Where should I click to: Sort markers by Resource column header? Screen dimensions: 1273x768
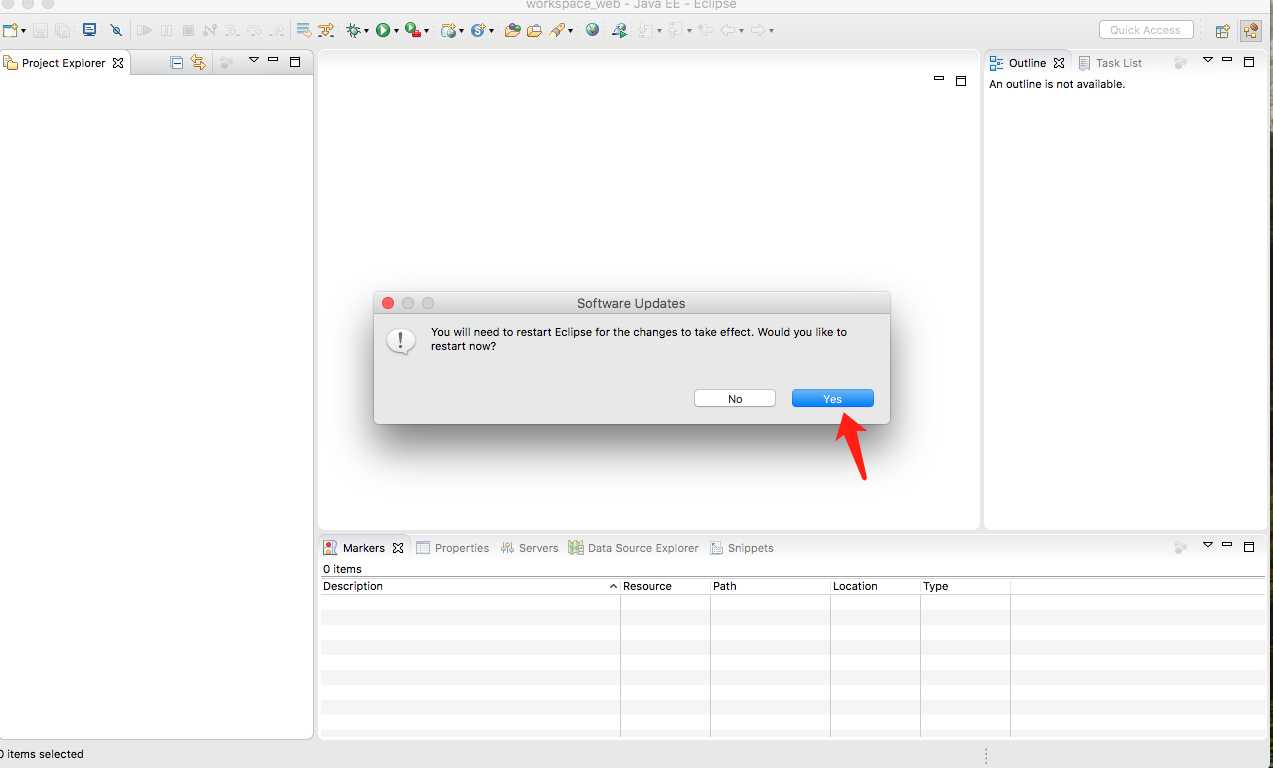665,586
